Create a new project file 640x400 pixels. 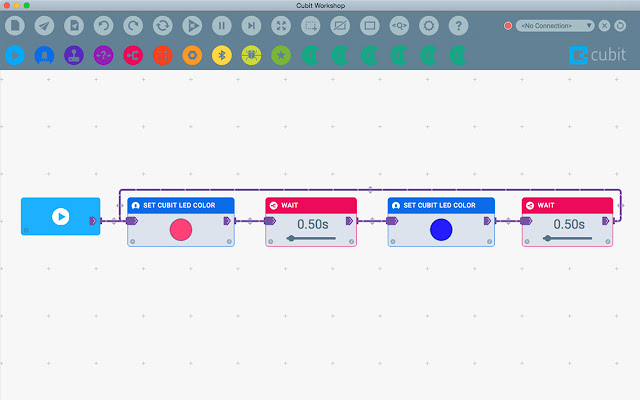(x=15, y=26)
